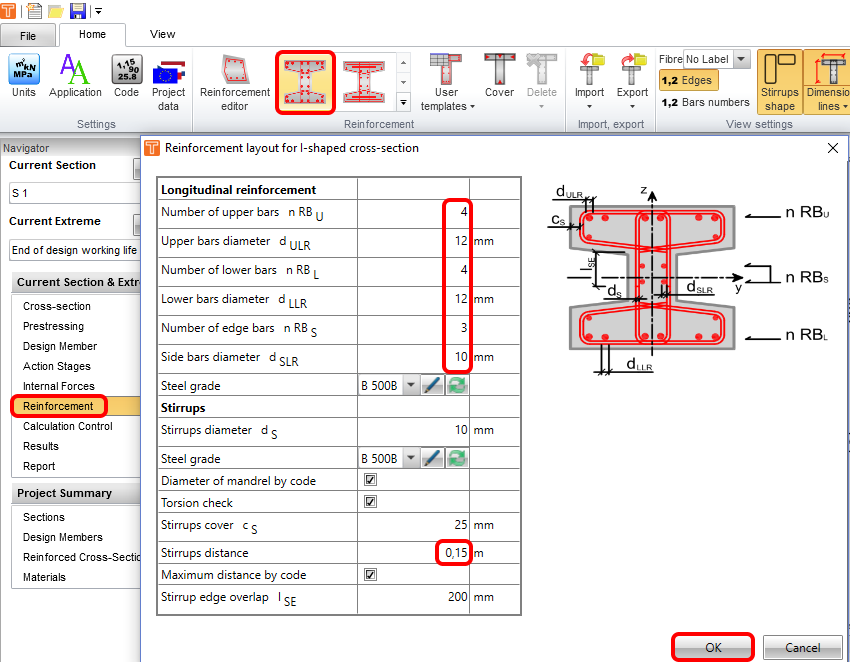This screenshot has width=850, height=662.
Task: Select the I-shaped reinforcement layout template
Action: click(305, 81)
